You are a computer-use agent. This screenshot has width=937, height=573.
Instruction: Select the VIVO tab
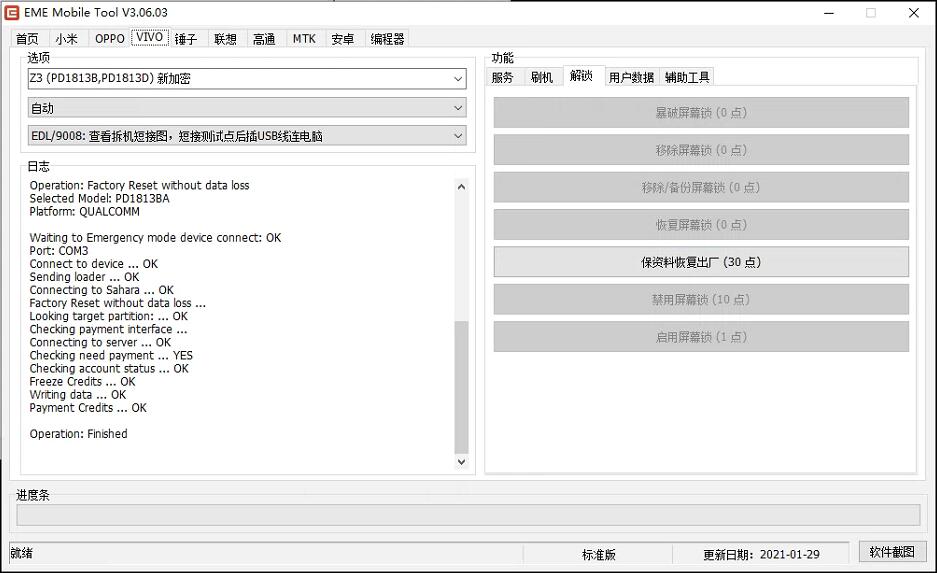pyautogui.click(x=149, y=37)
